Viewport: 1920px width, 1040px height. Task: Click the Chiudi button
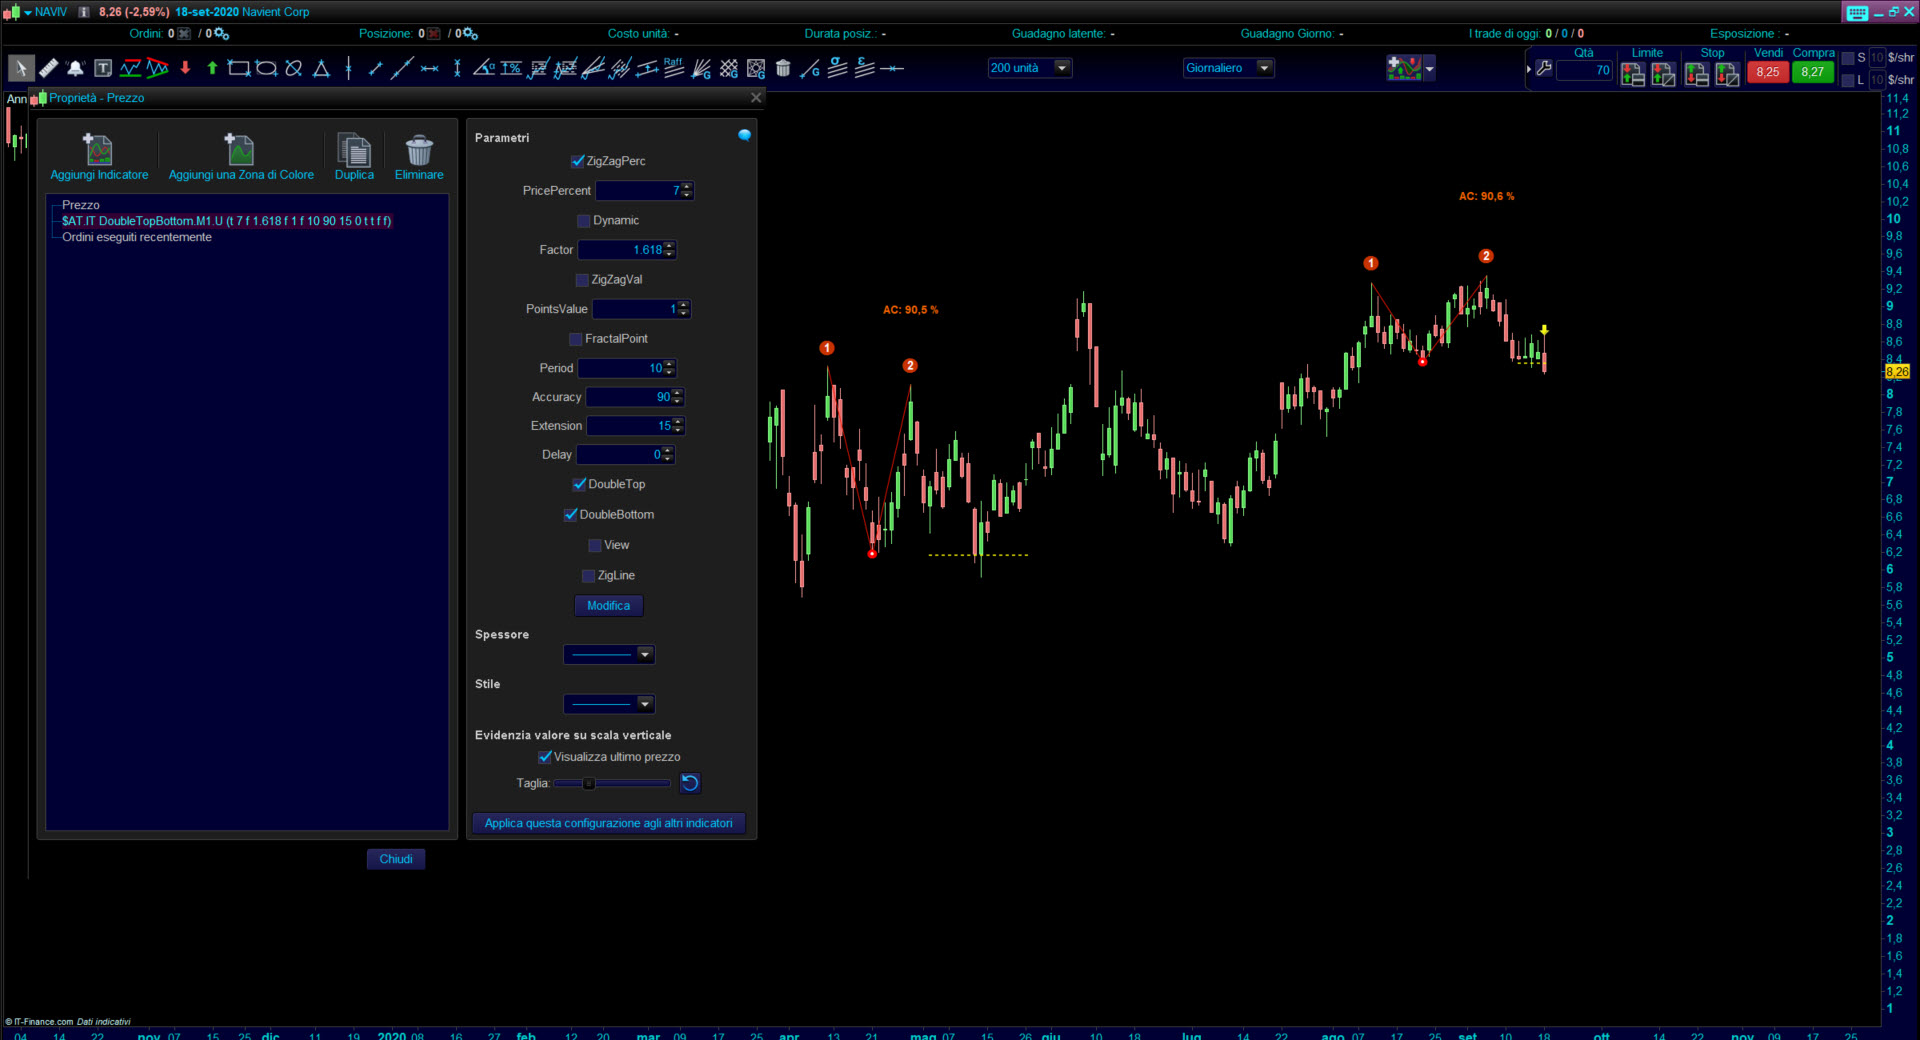point(396,859)
